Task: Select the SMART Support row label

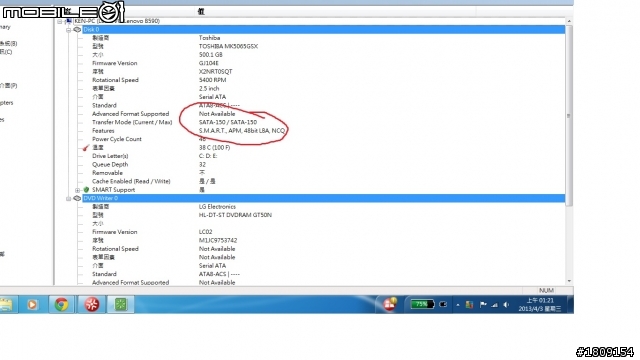Action: pyautogui.click(x=113, y=190)
